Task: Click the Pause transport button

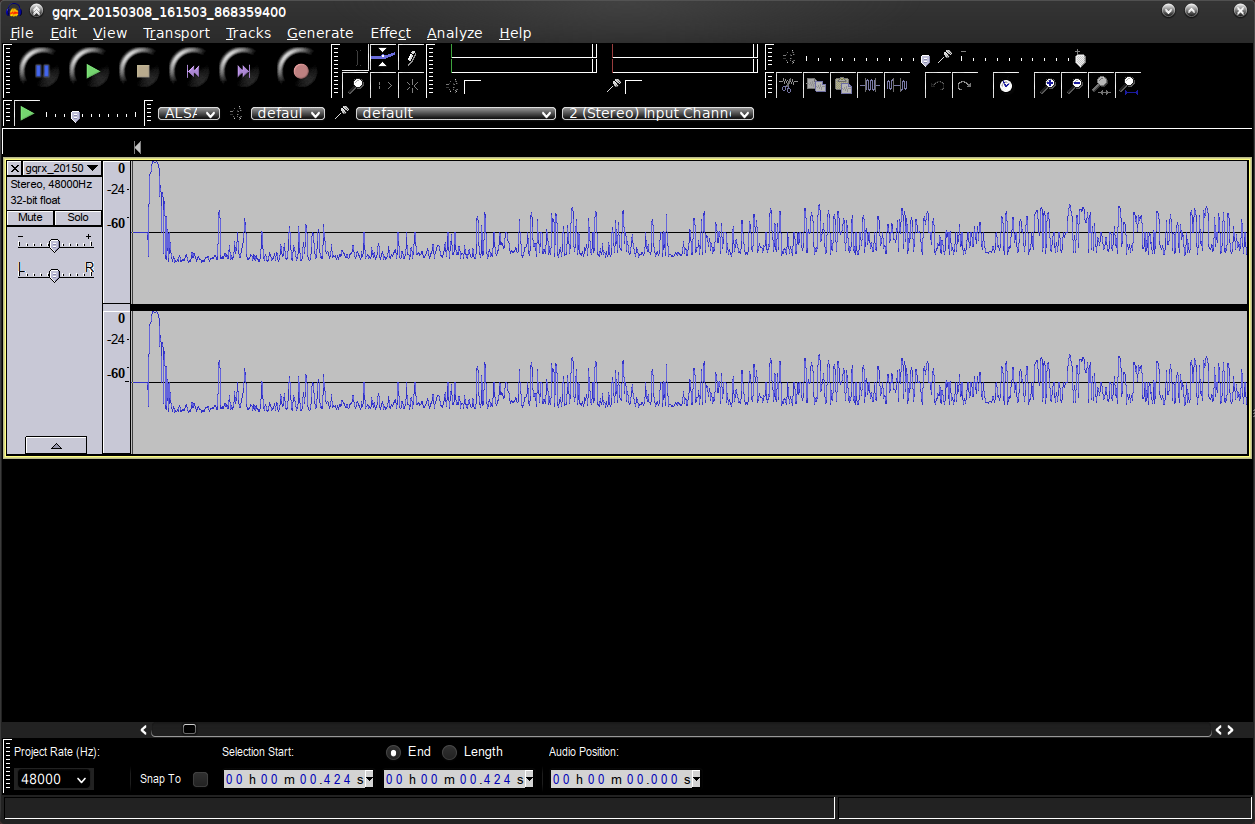Action: 42,71
